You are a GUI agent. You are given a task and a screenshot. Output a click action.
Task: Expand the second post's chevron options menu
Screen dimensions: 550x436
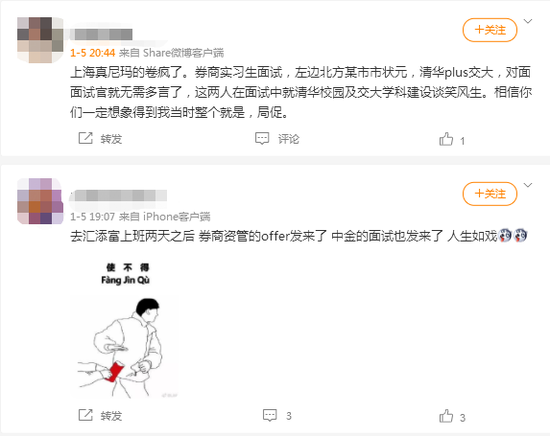point(528,185)
